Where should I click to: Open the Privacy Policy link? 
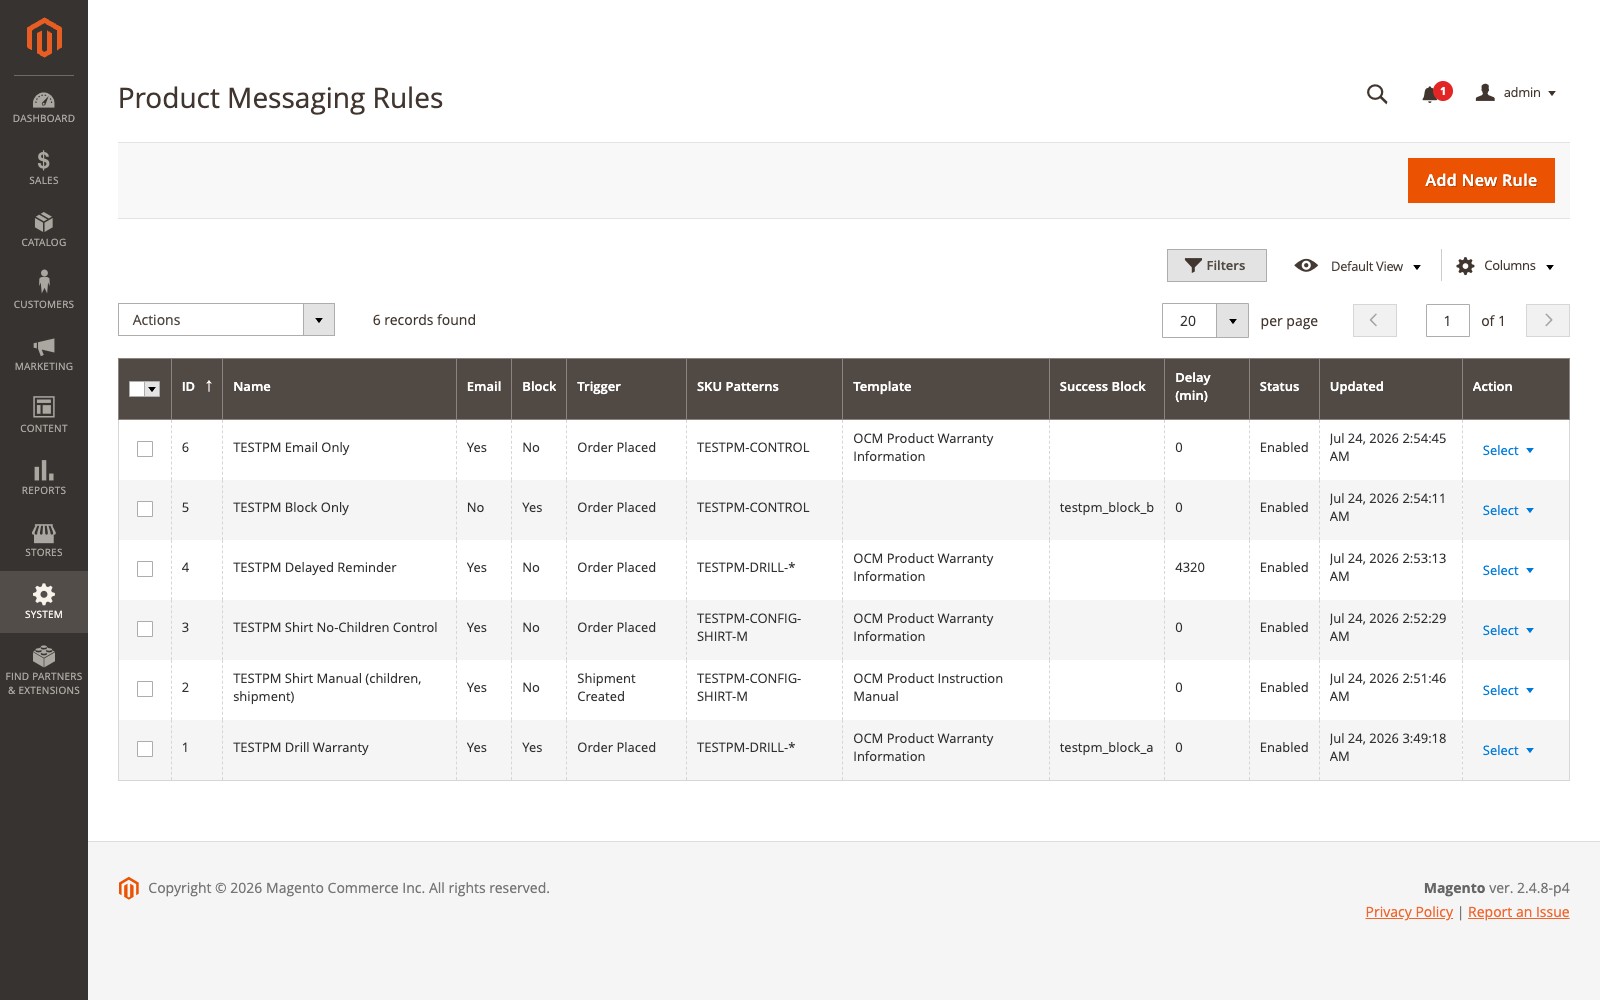coord(1409,912)
